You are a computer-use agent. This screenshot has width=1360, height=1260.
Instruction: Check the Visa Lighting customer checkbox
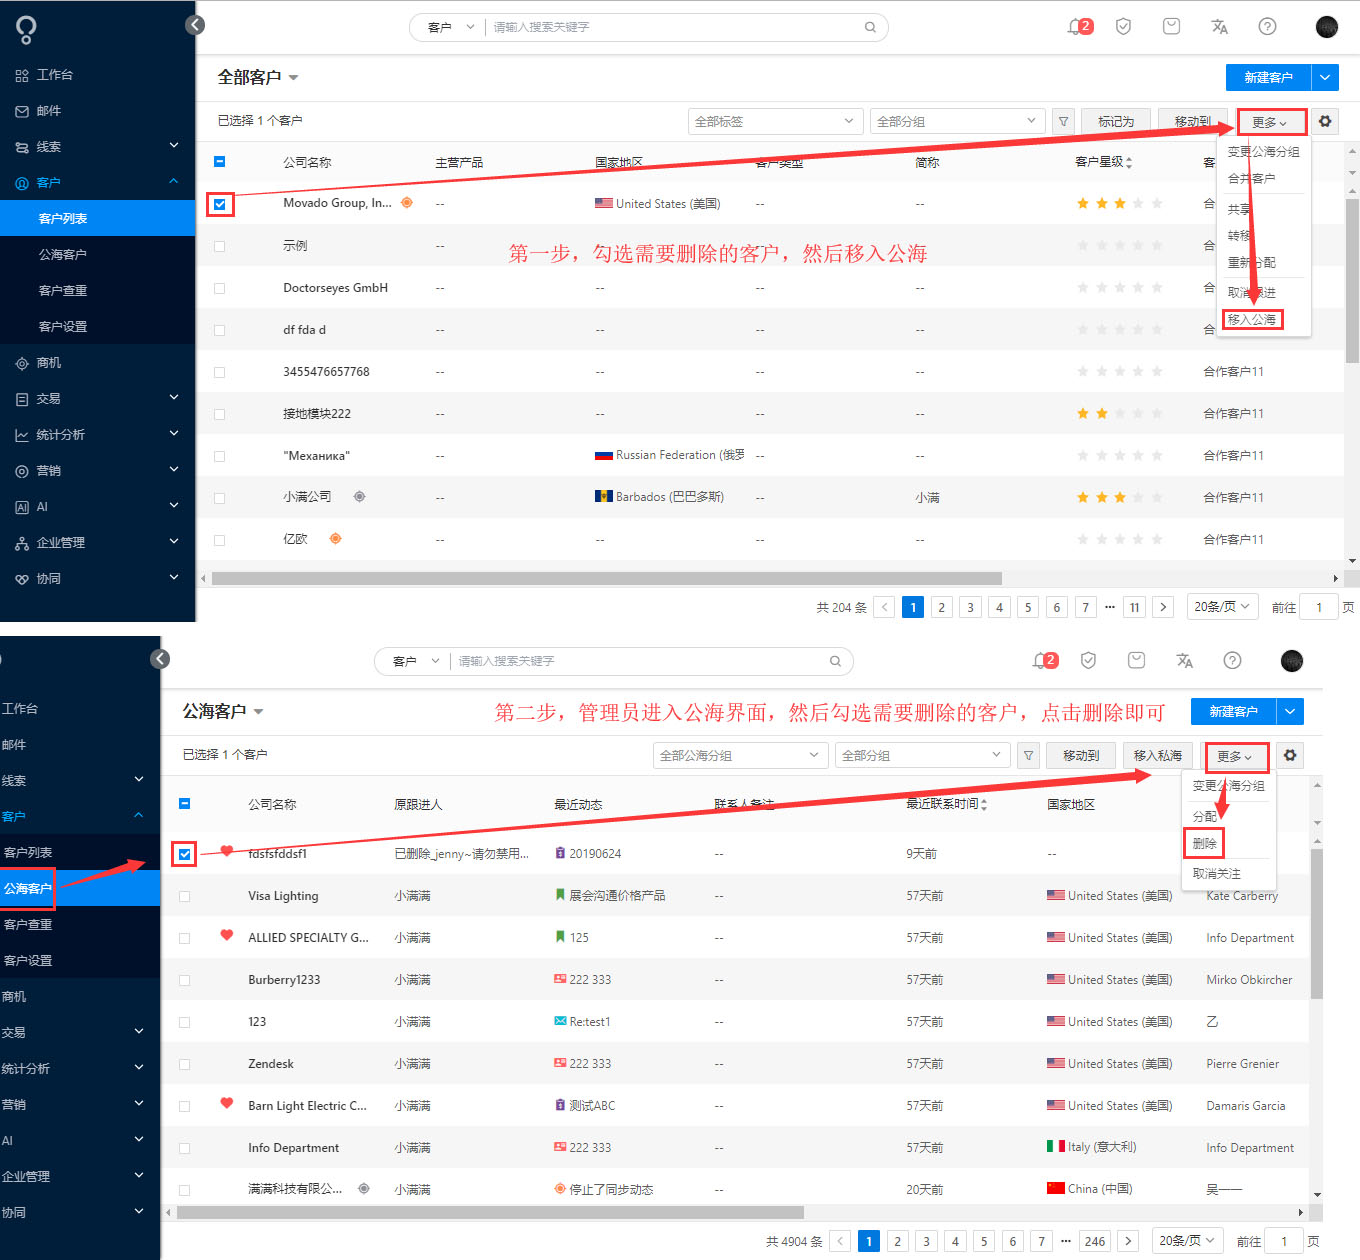point(184,895)
